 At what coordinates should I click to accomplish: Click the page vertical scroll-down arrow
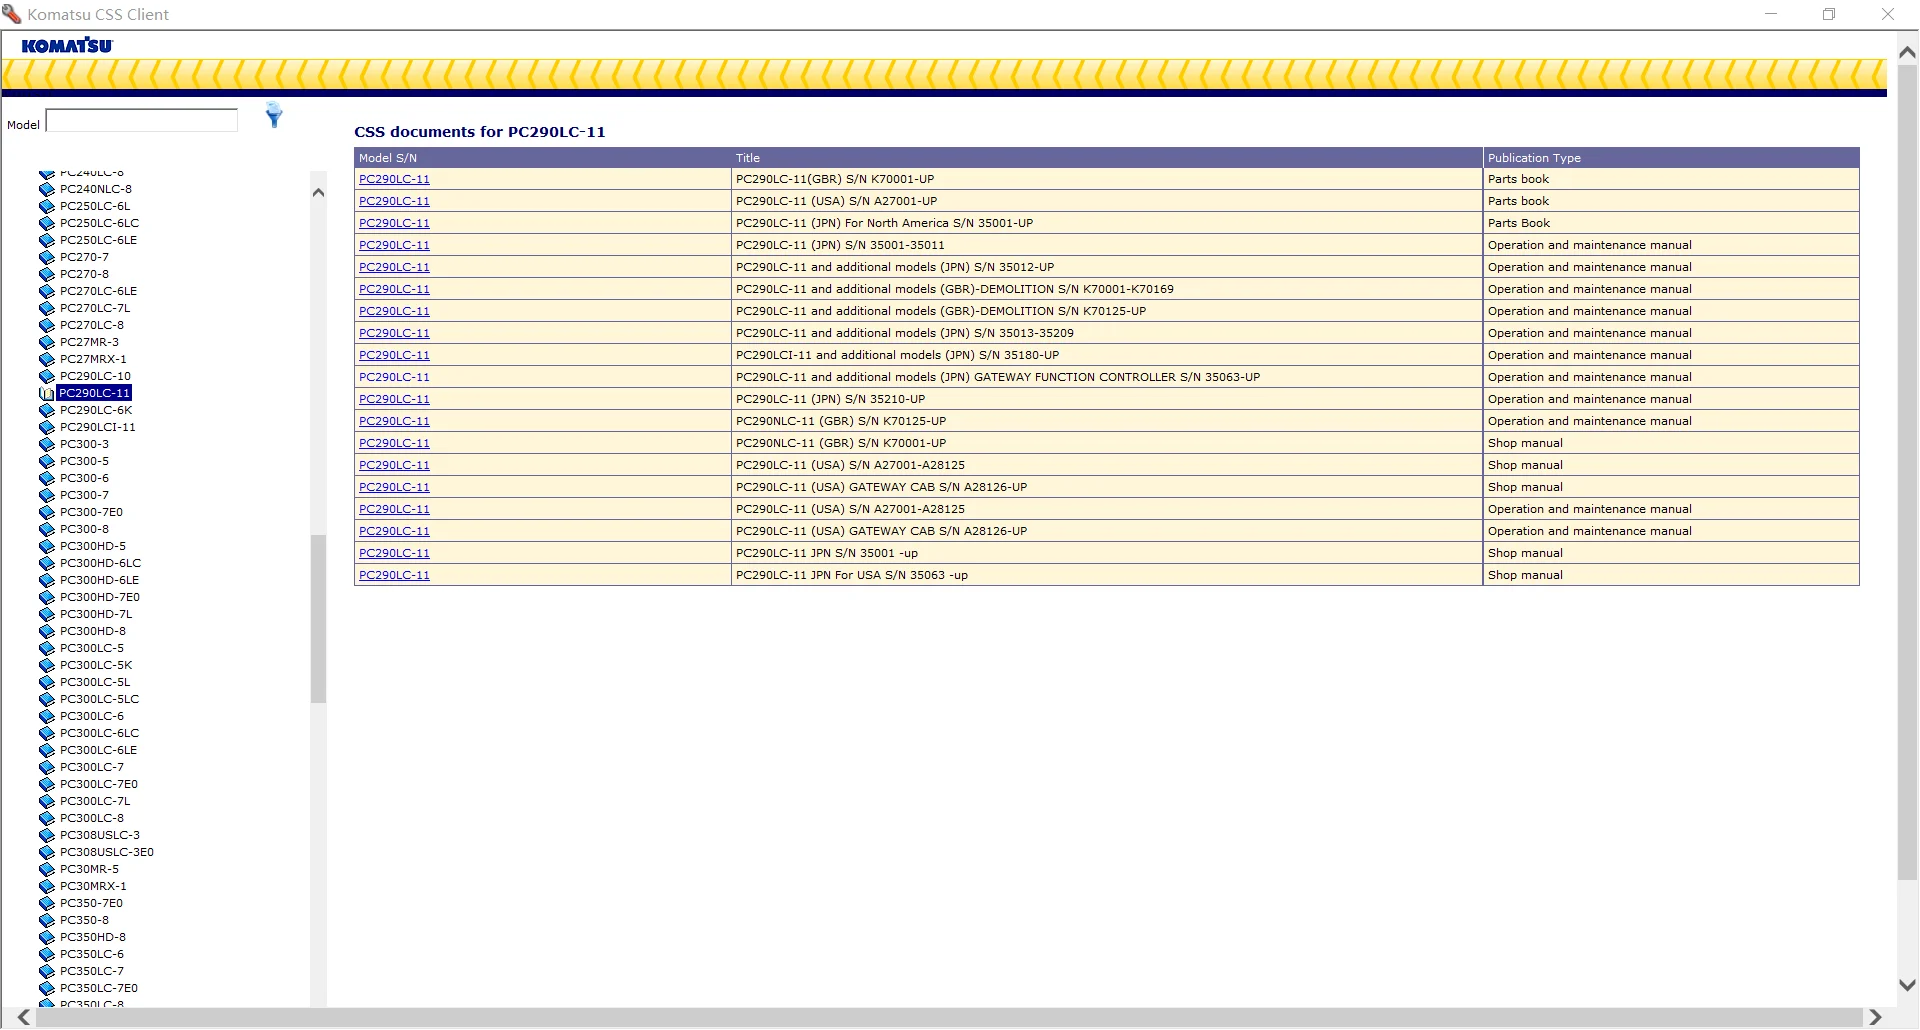coord(1907,985)
